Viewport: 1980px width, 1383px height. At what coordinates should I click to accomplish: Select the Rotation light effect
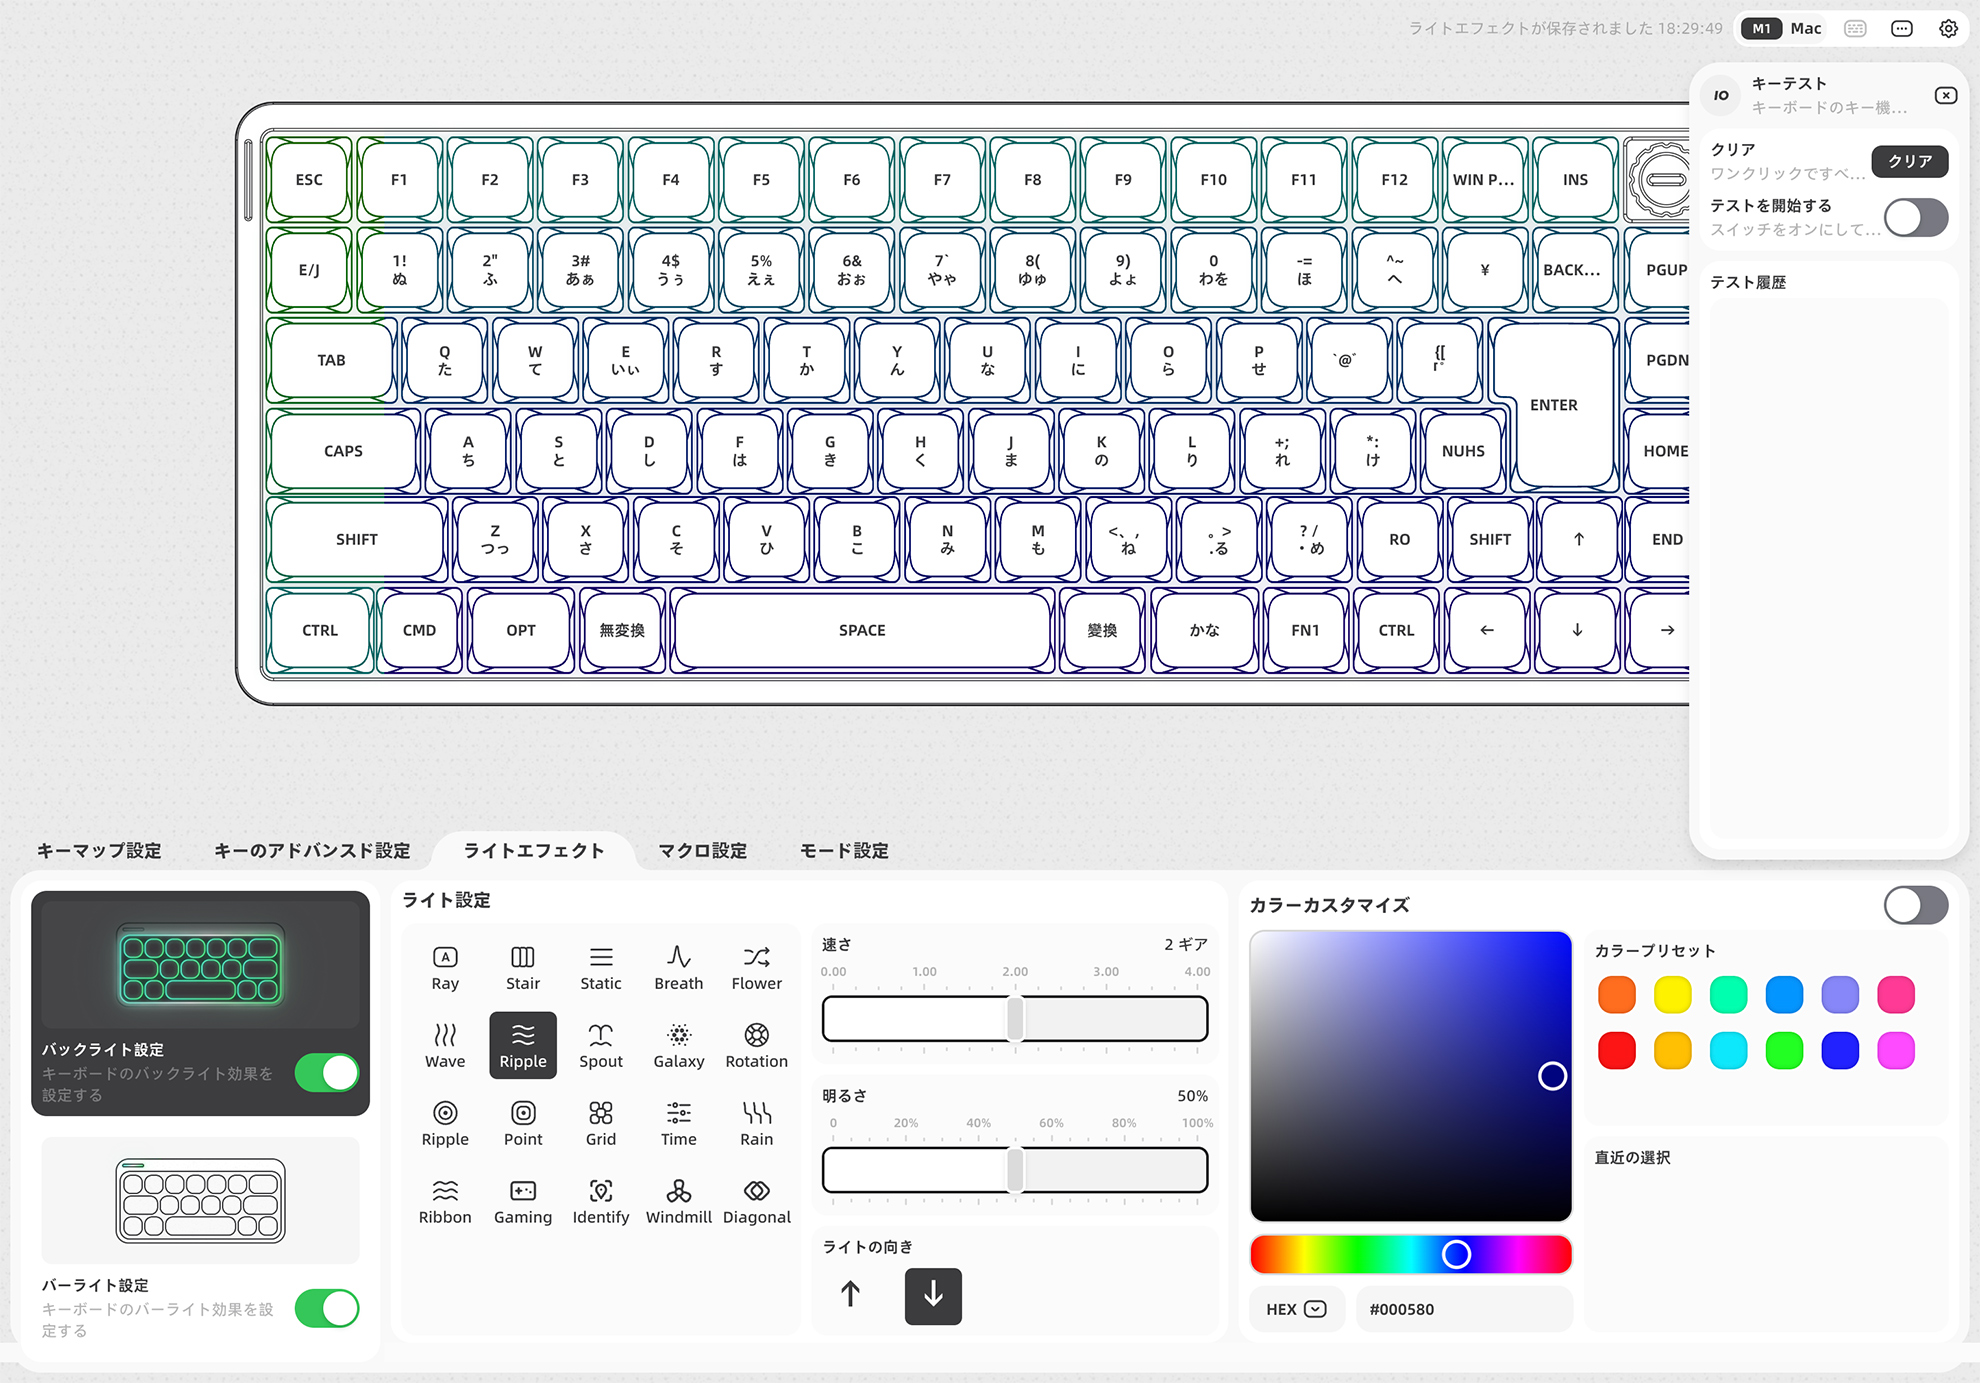point(756,1045)
